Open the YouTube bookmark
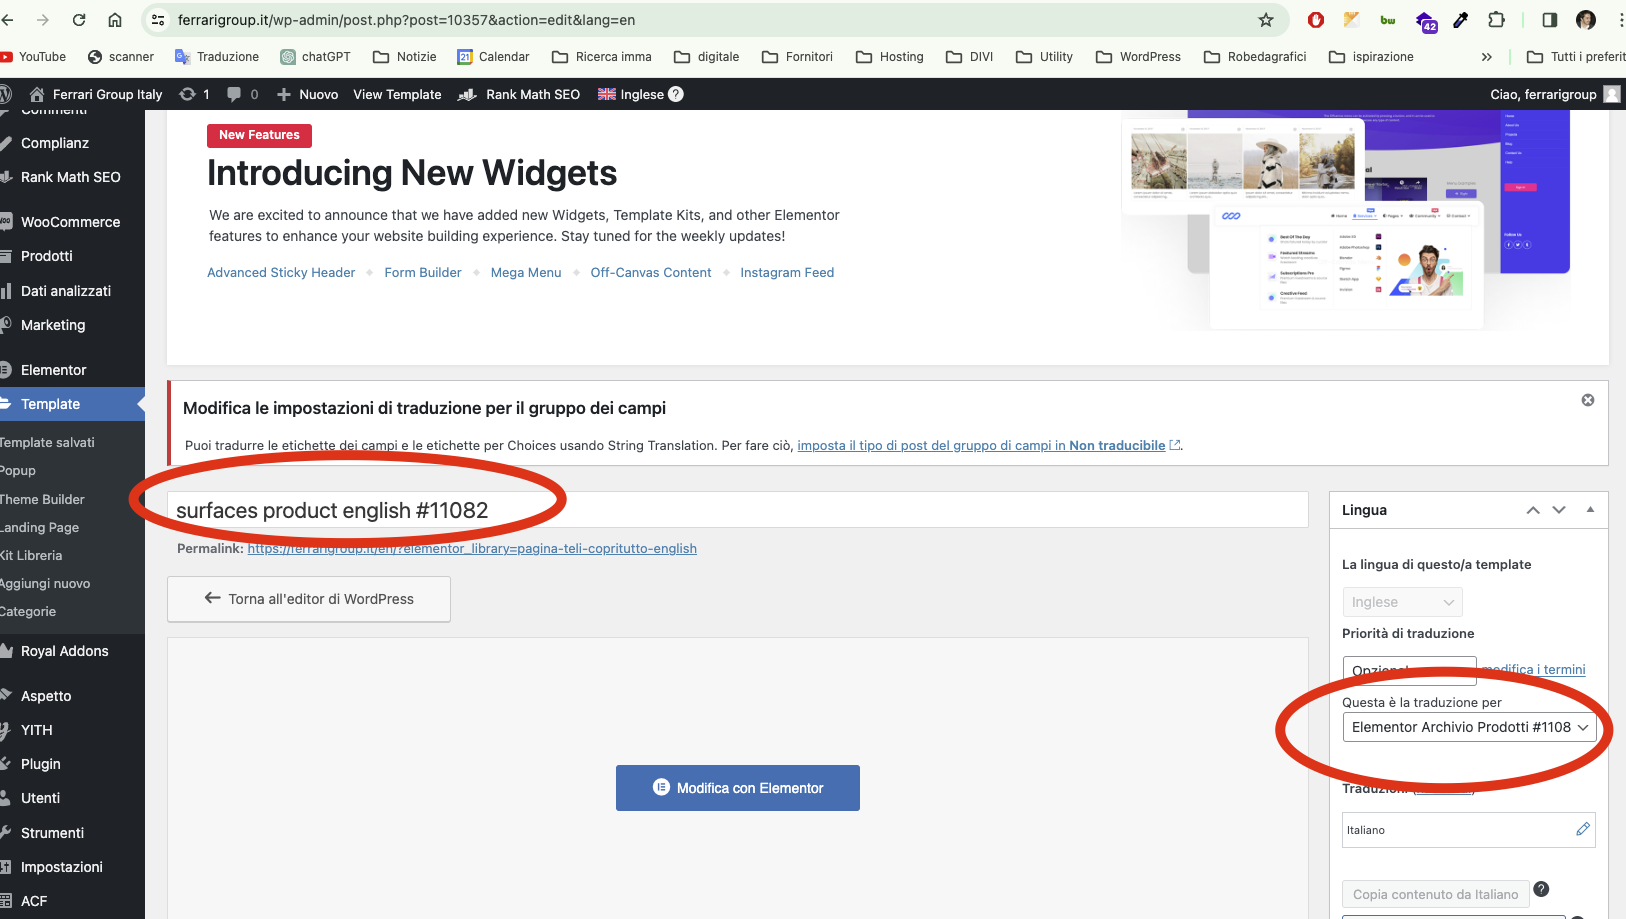This screenshot has height=919, width=1626. click(33, 57)
